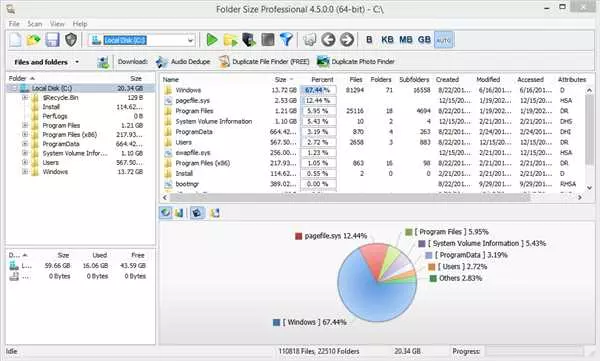Image resolution: width=600 pixels, height=361 pixels.
Task: Click the fourth chart toolbar icon
Action: [x=215, y=212]
